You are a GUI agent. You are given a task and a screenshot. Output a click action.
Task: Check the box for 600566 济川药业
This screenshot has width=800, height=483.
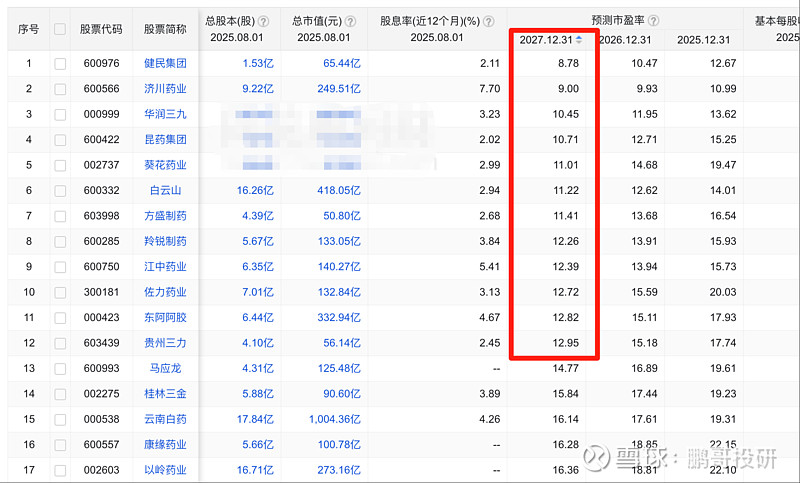point(60,89)
